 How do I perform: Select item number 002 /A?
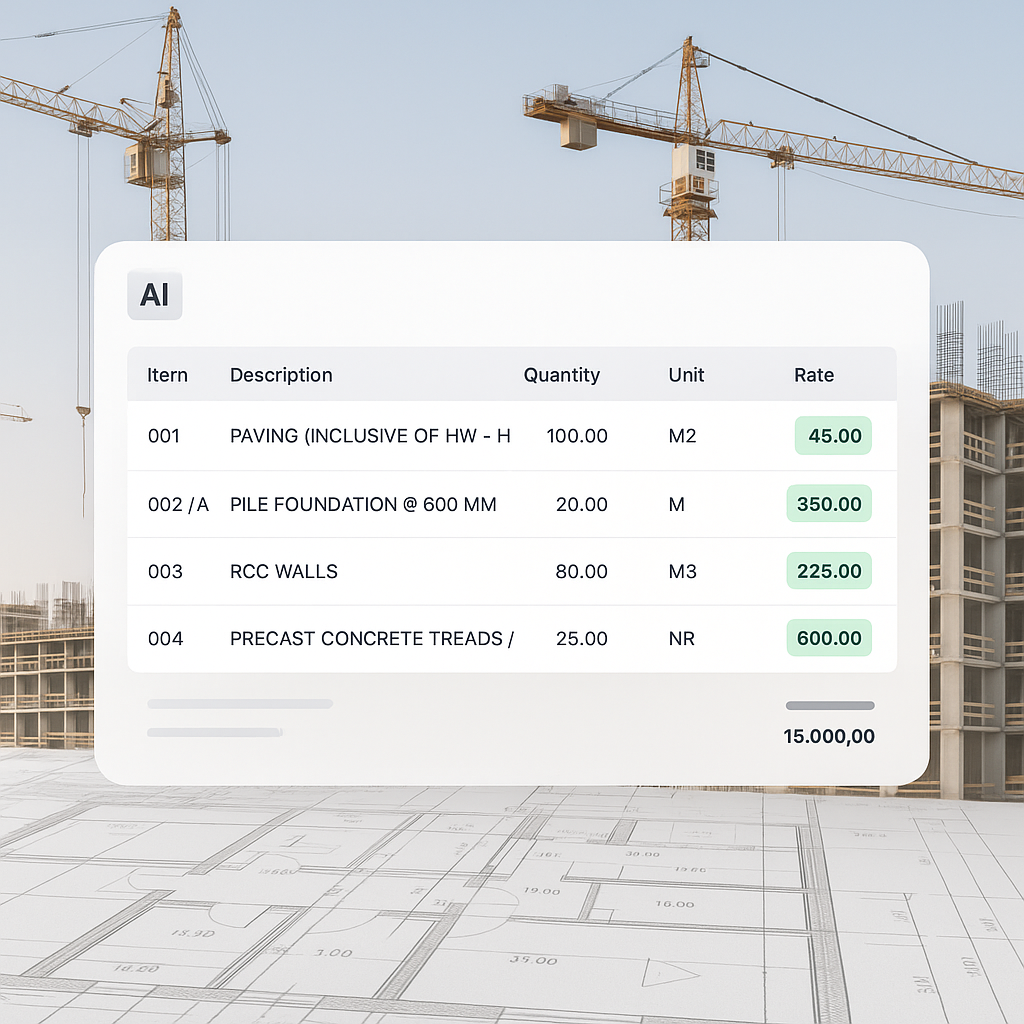[x=178, y=504]
